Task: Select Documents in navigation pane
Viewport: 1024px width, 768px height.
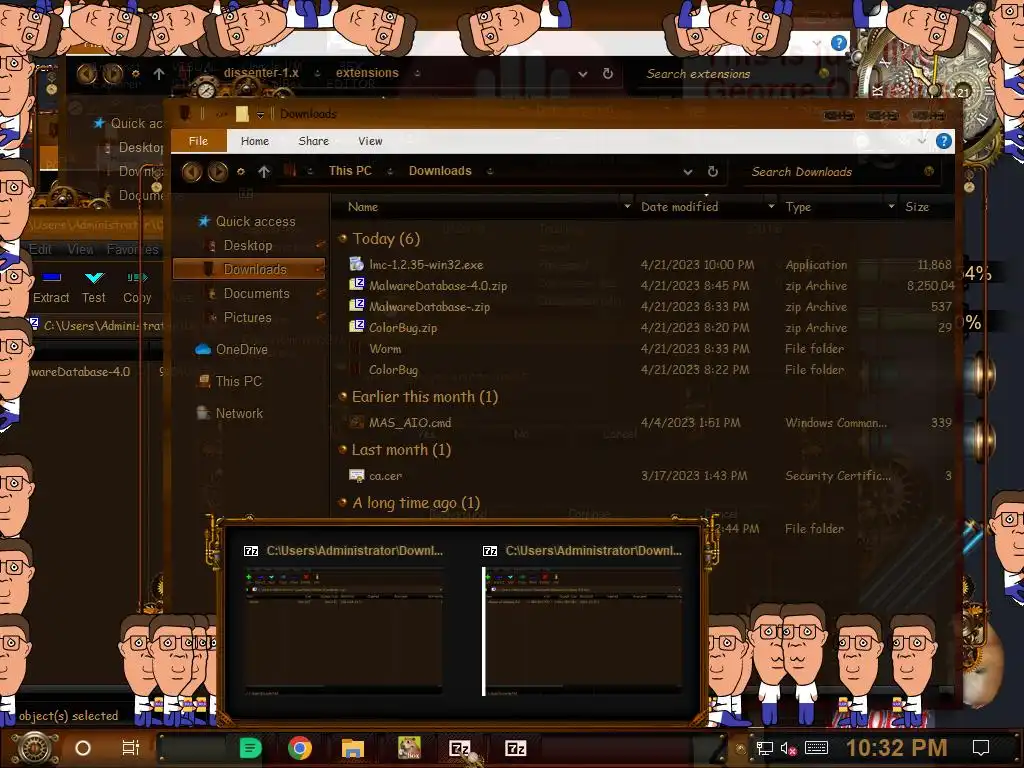Action: 256,293
